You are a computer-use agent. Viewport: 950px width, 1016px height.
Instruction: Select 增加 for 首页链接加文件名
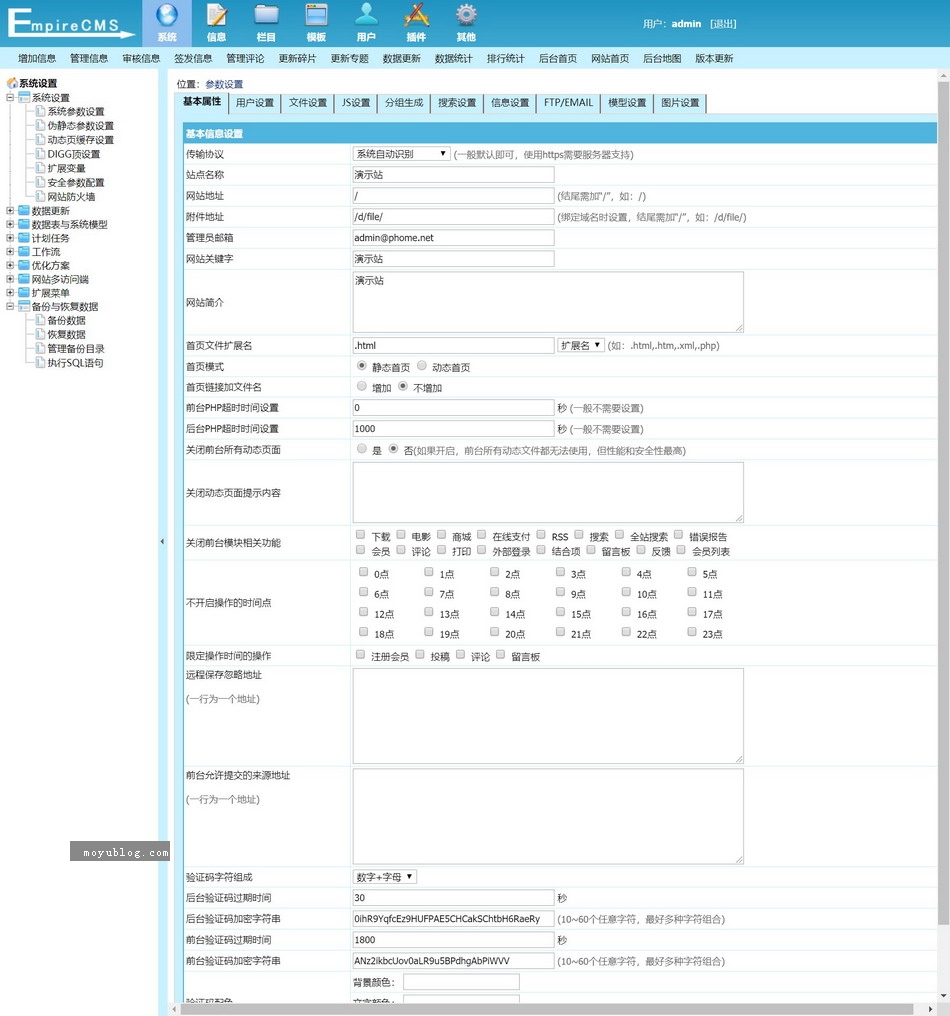click(x=362, y=387)
